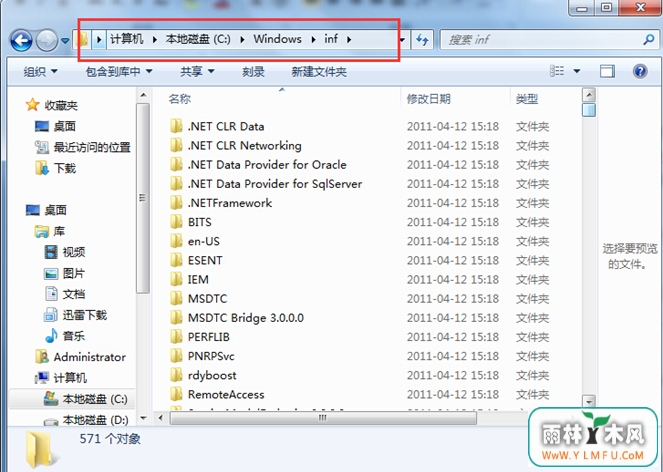Select the PERFLIB folder icon

pos(176,337)
